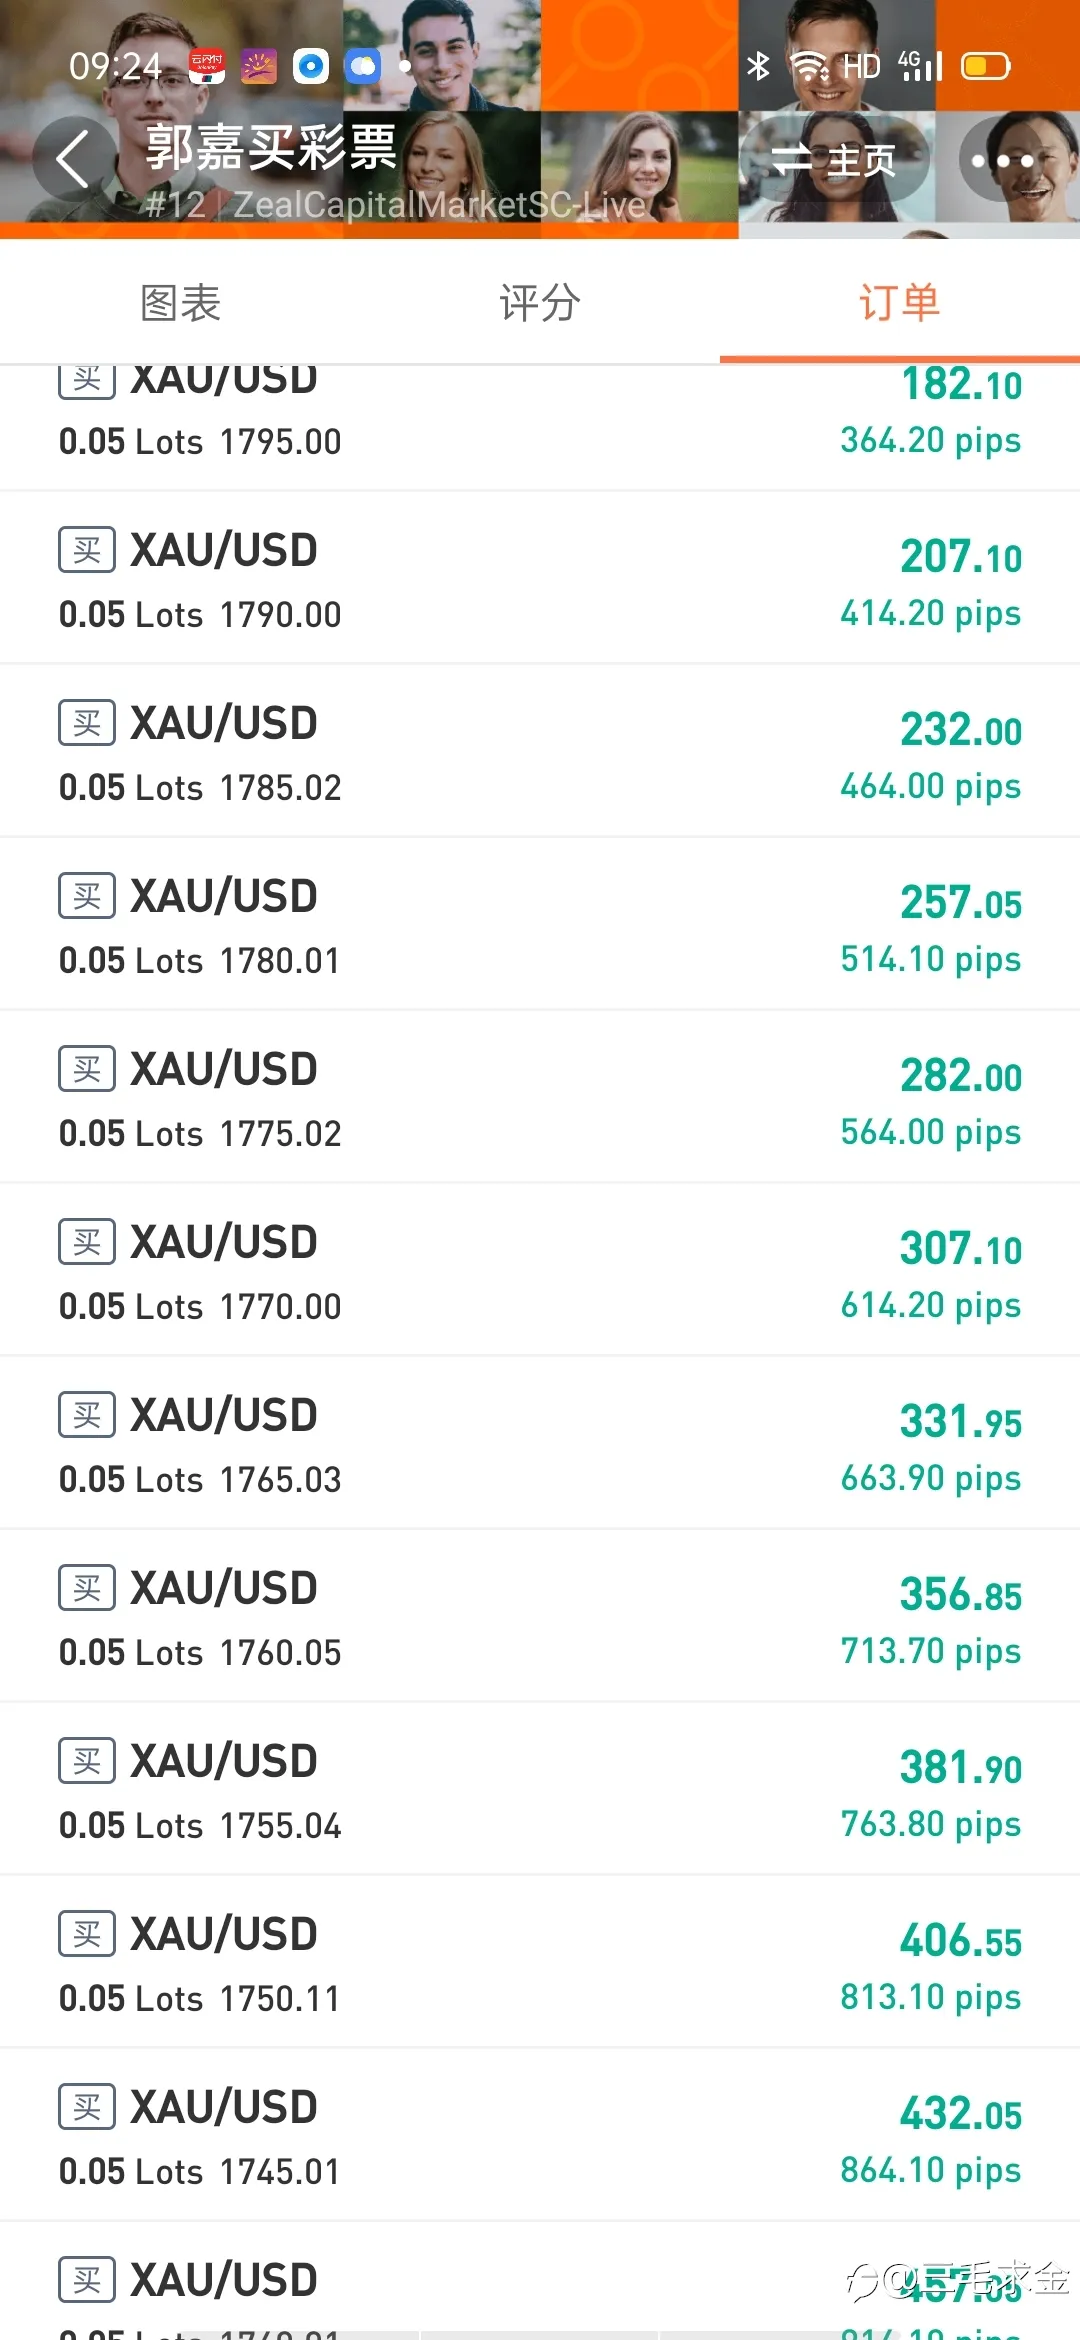This screenshot has width=1080, height=2340.
Task: Tap the Bluetooth status bar icon
Action: tap(759, 66)
